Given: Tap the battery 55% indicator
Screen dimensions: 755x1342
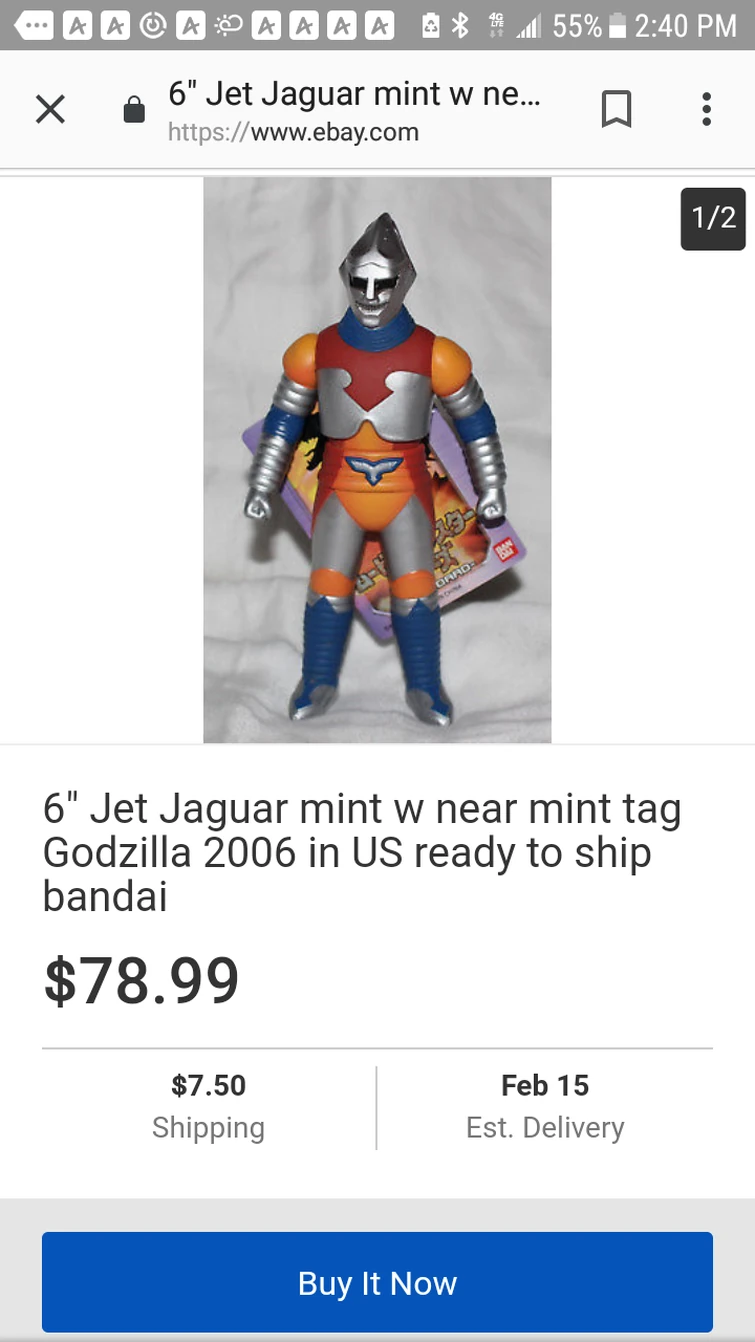Looking at the screenshot, I should pos(589,25).
